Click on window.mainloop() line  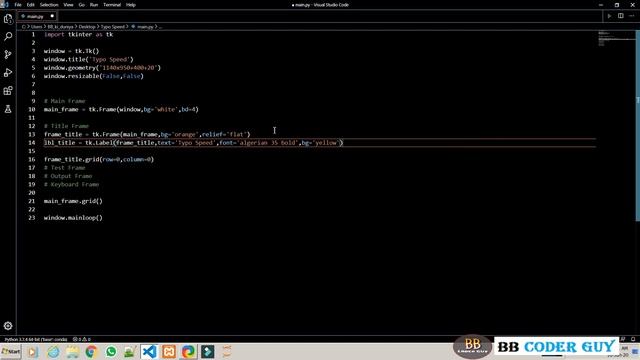tap(73, 218)
